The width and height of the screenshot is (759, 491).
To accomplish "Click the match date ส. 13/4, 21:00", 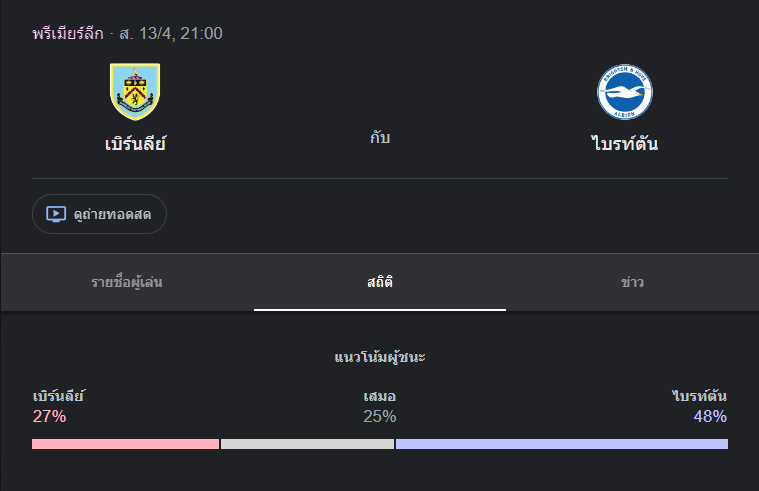I will pyautogui.click(x=171, y=33).
